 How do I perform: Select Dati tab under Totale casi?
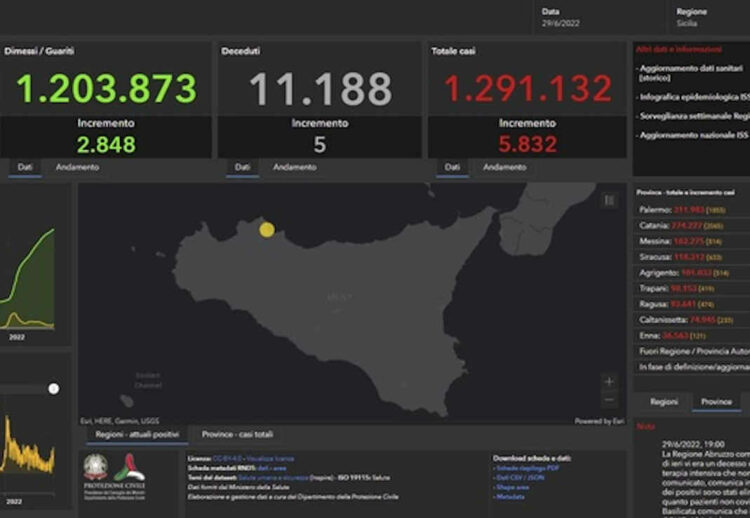coord(452,167)
